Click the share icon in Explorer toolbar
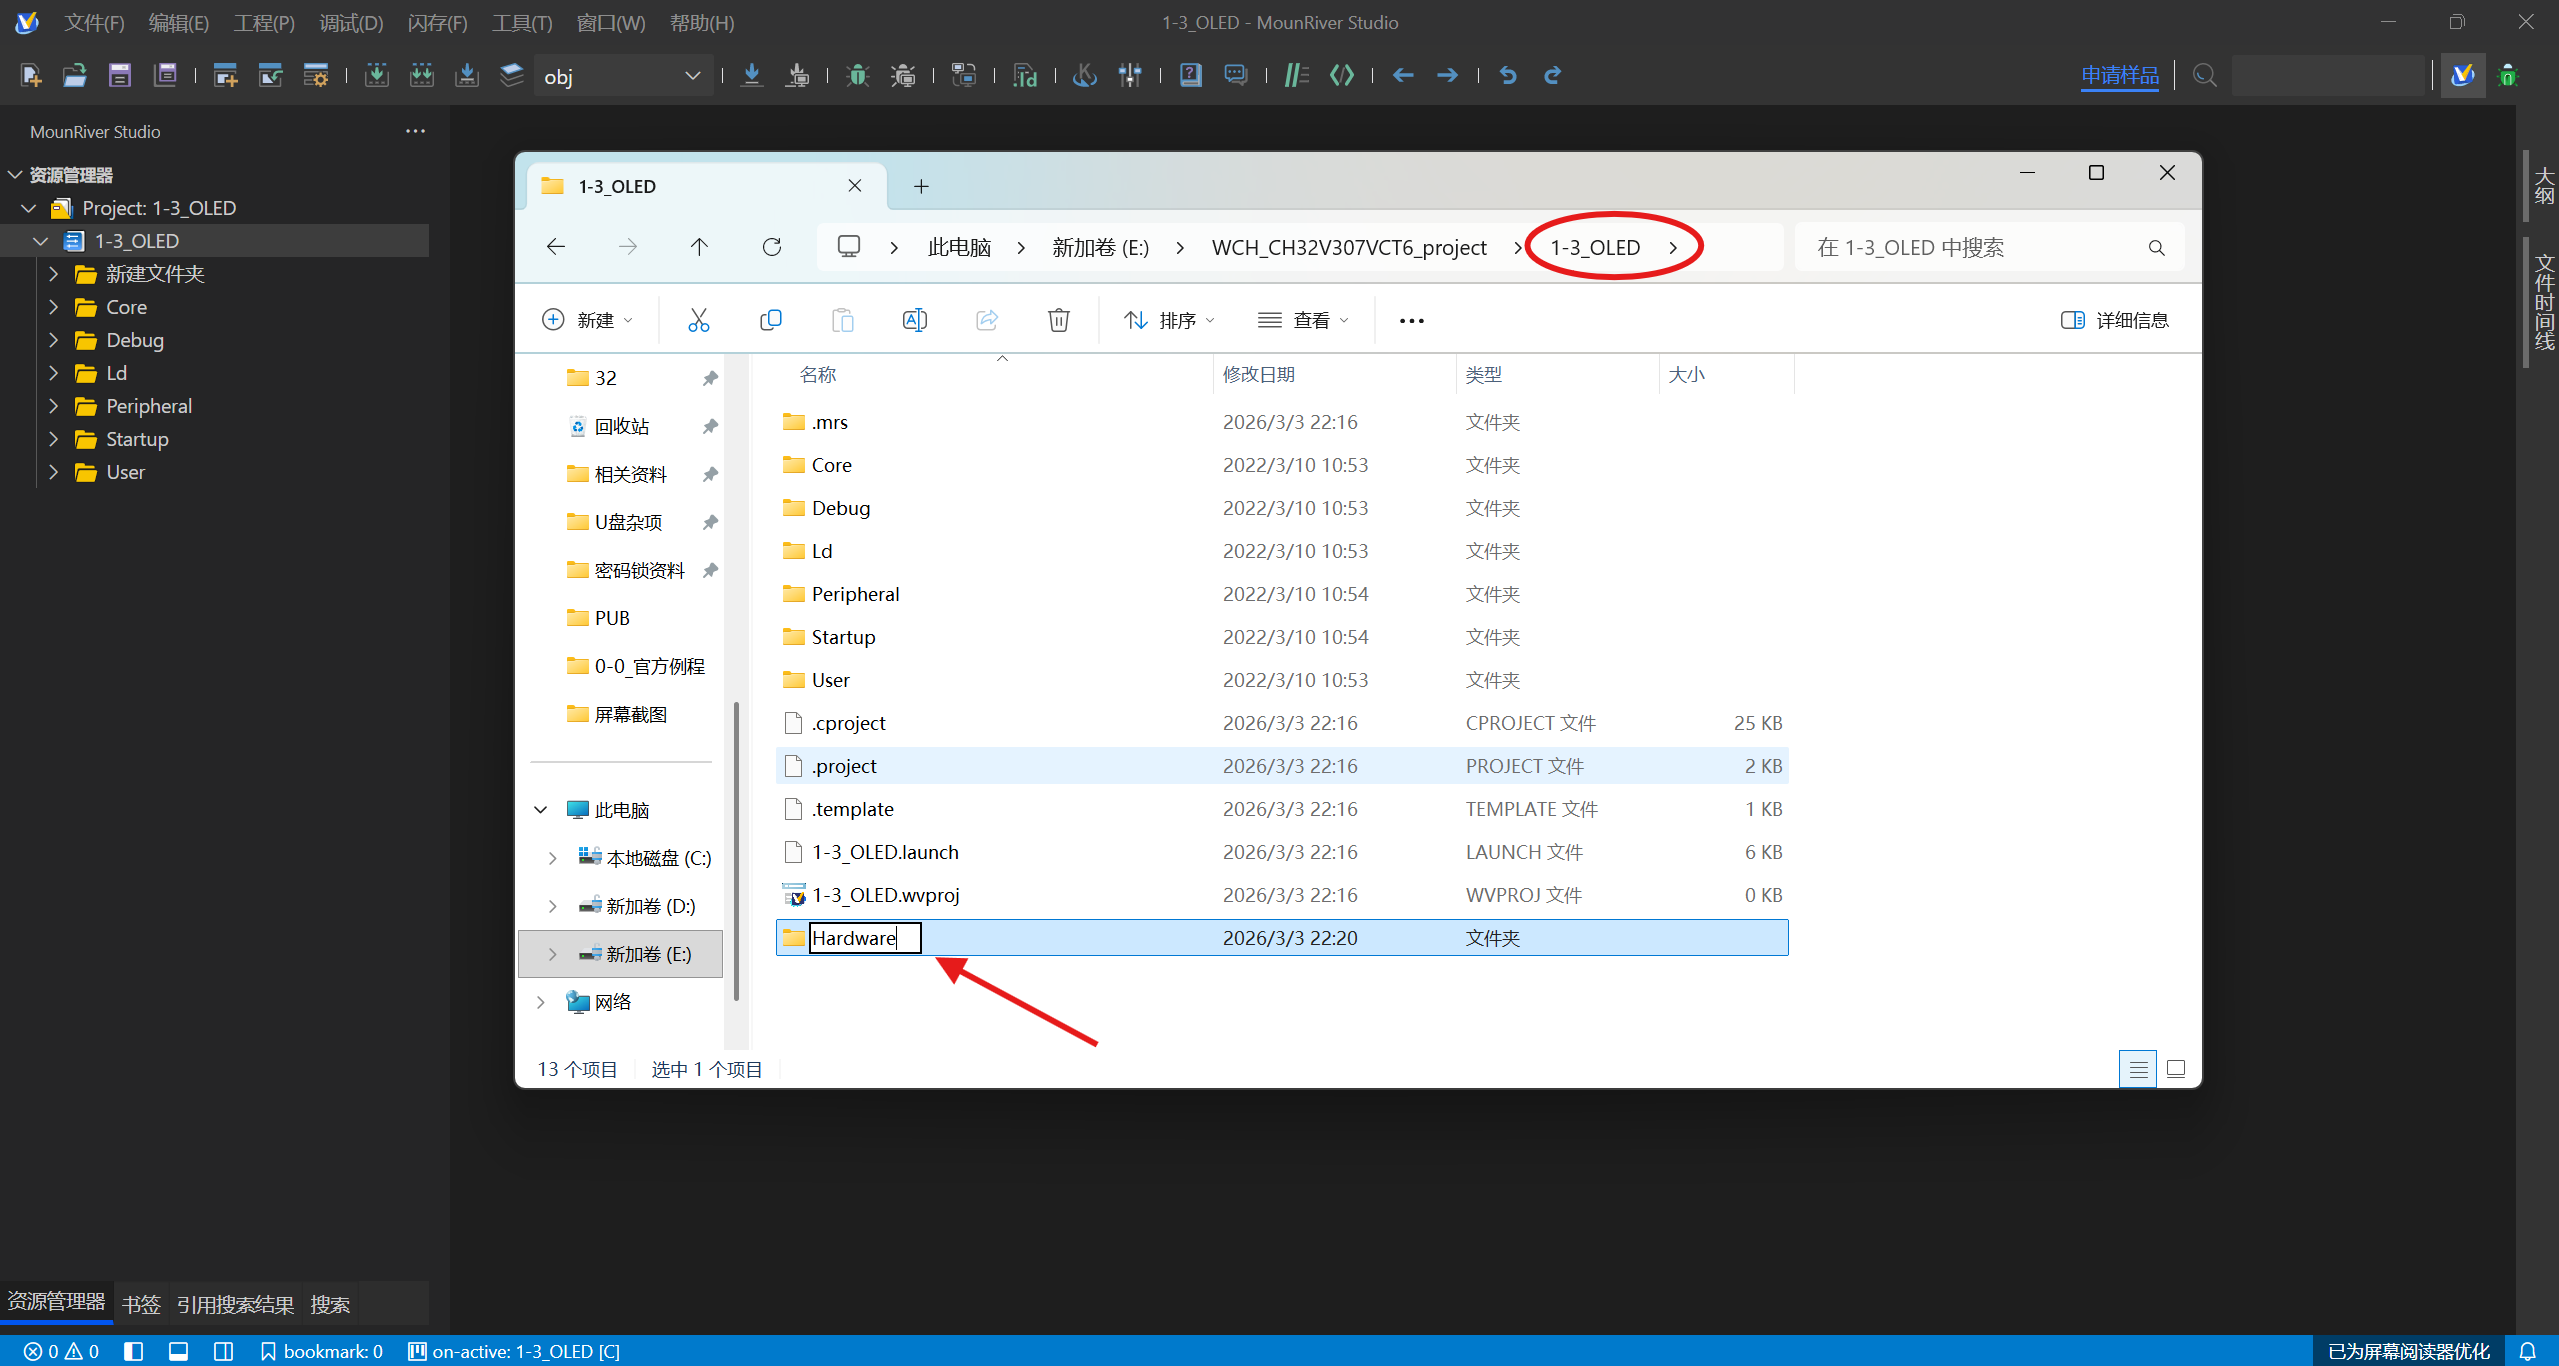Viewport: 2559px width, 1366px height. [x=987, y=320]
